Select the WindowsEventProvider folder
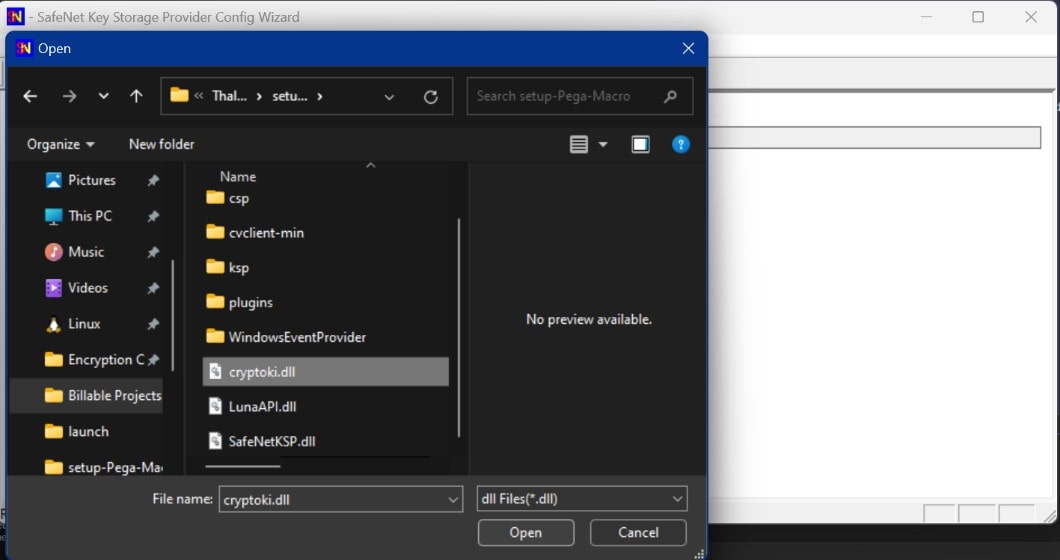 pyautogui.click(x=296, y=337)
